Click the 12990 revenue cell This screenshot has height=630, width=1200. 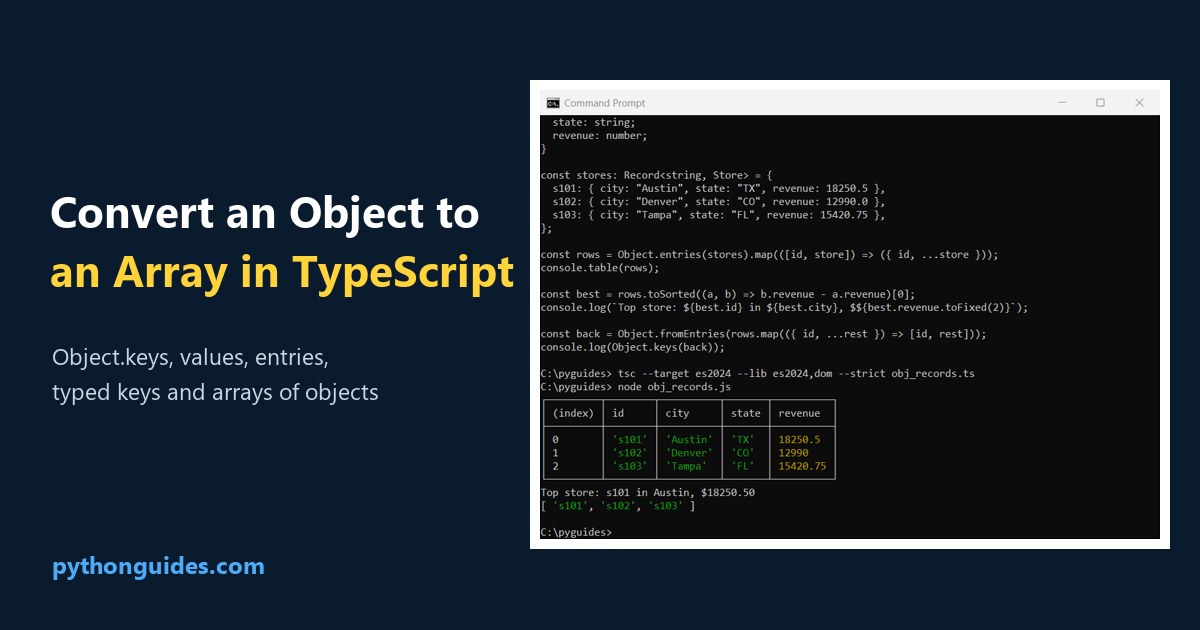point(793,453)
